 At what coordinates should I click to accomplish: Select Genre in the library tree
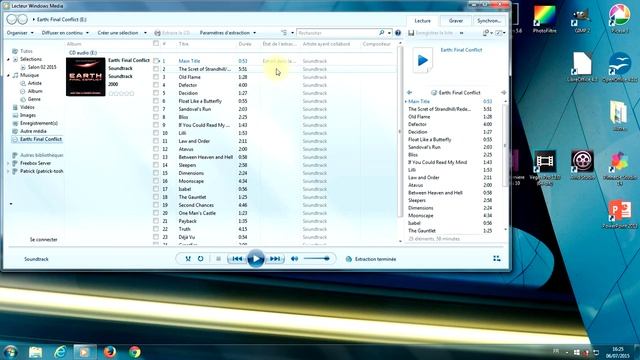tap(34, 99)
